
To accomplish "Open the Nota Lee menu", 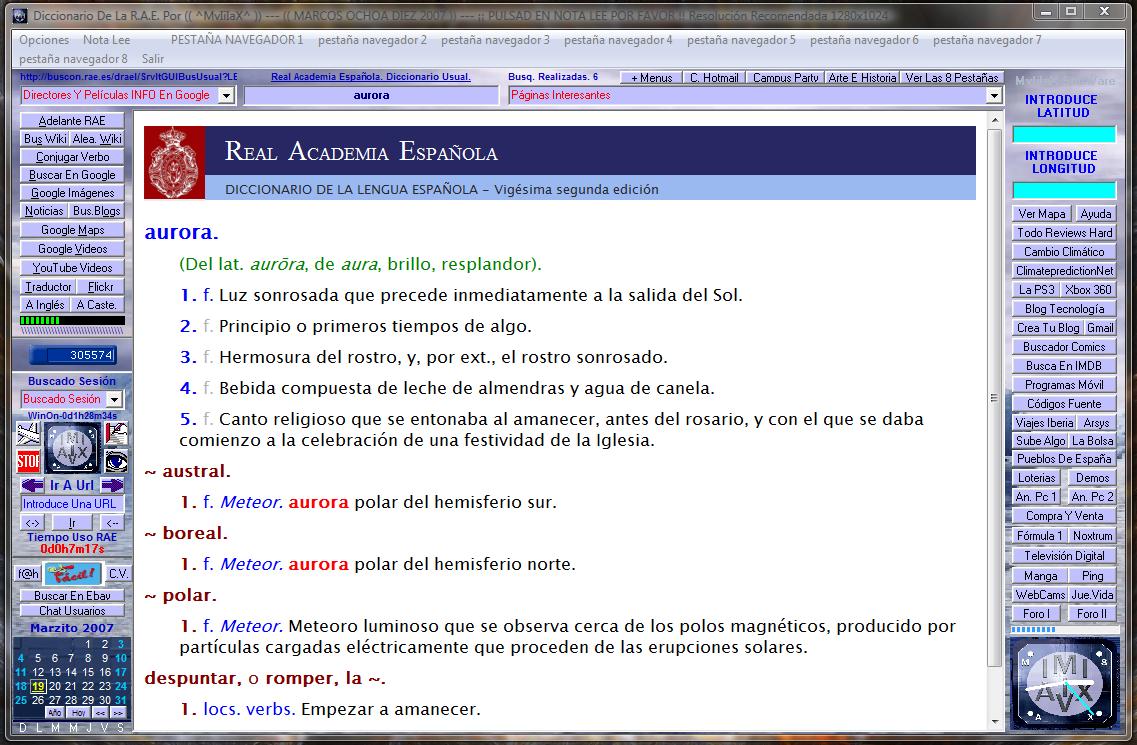I will pyautogui.click(x=107, y=40).
